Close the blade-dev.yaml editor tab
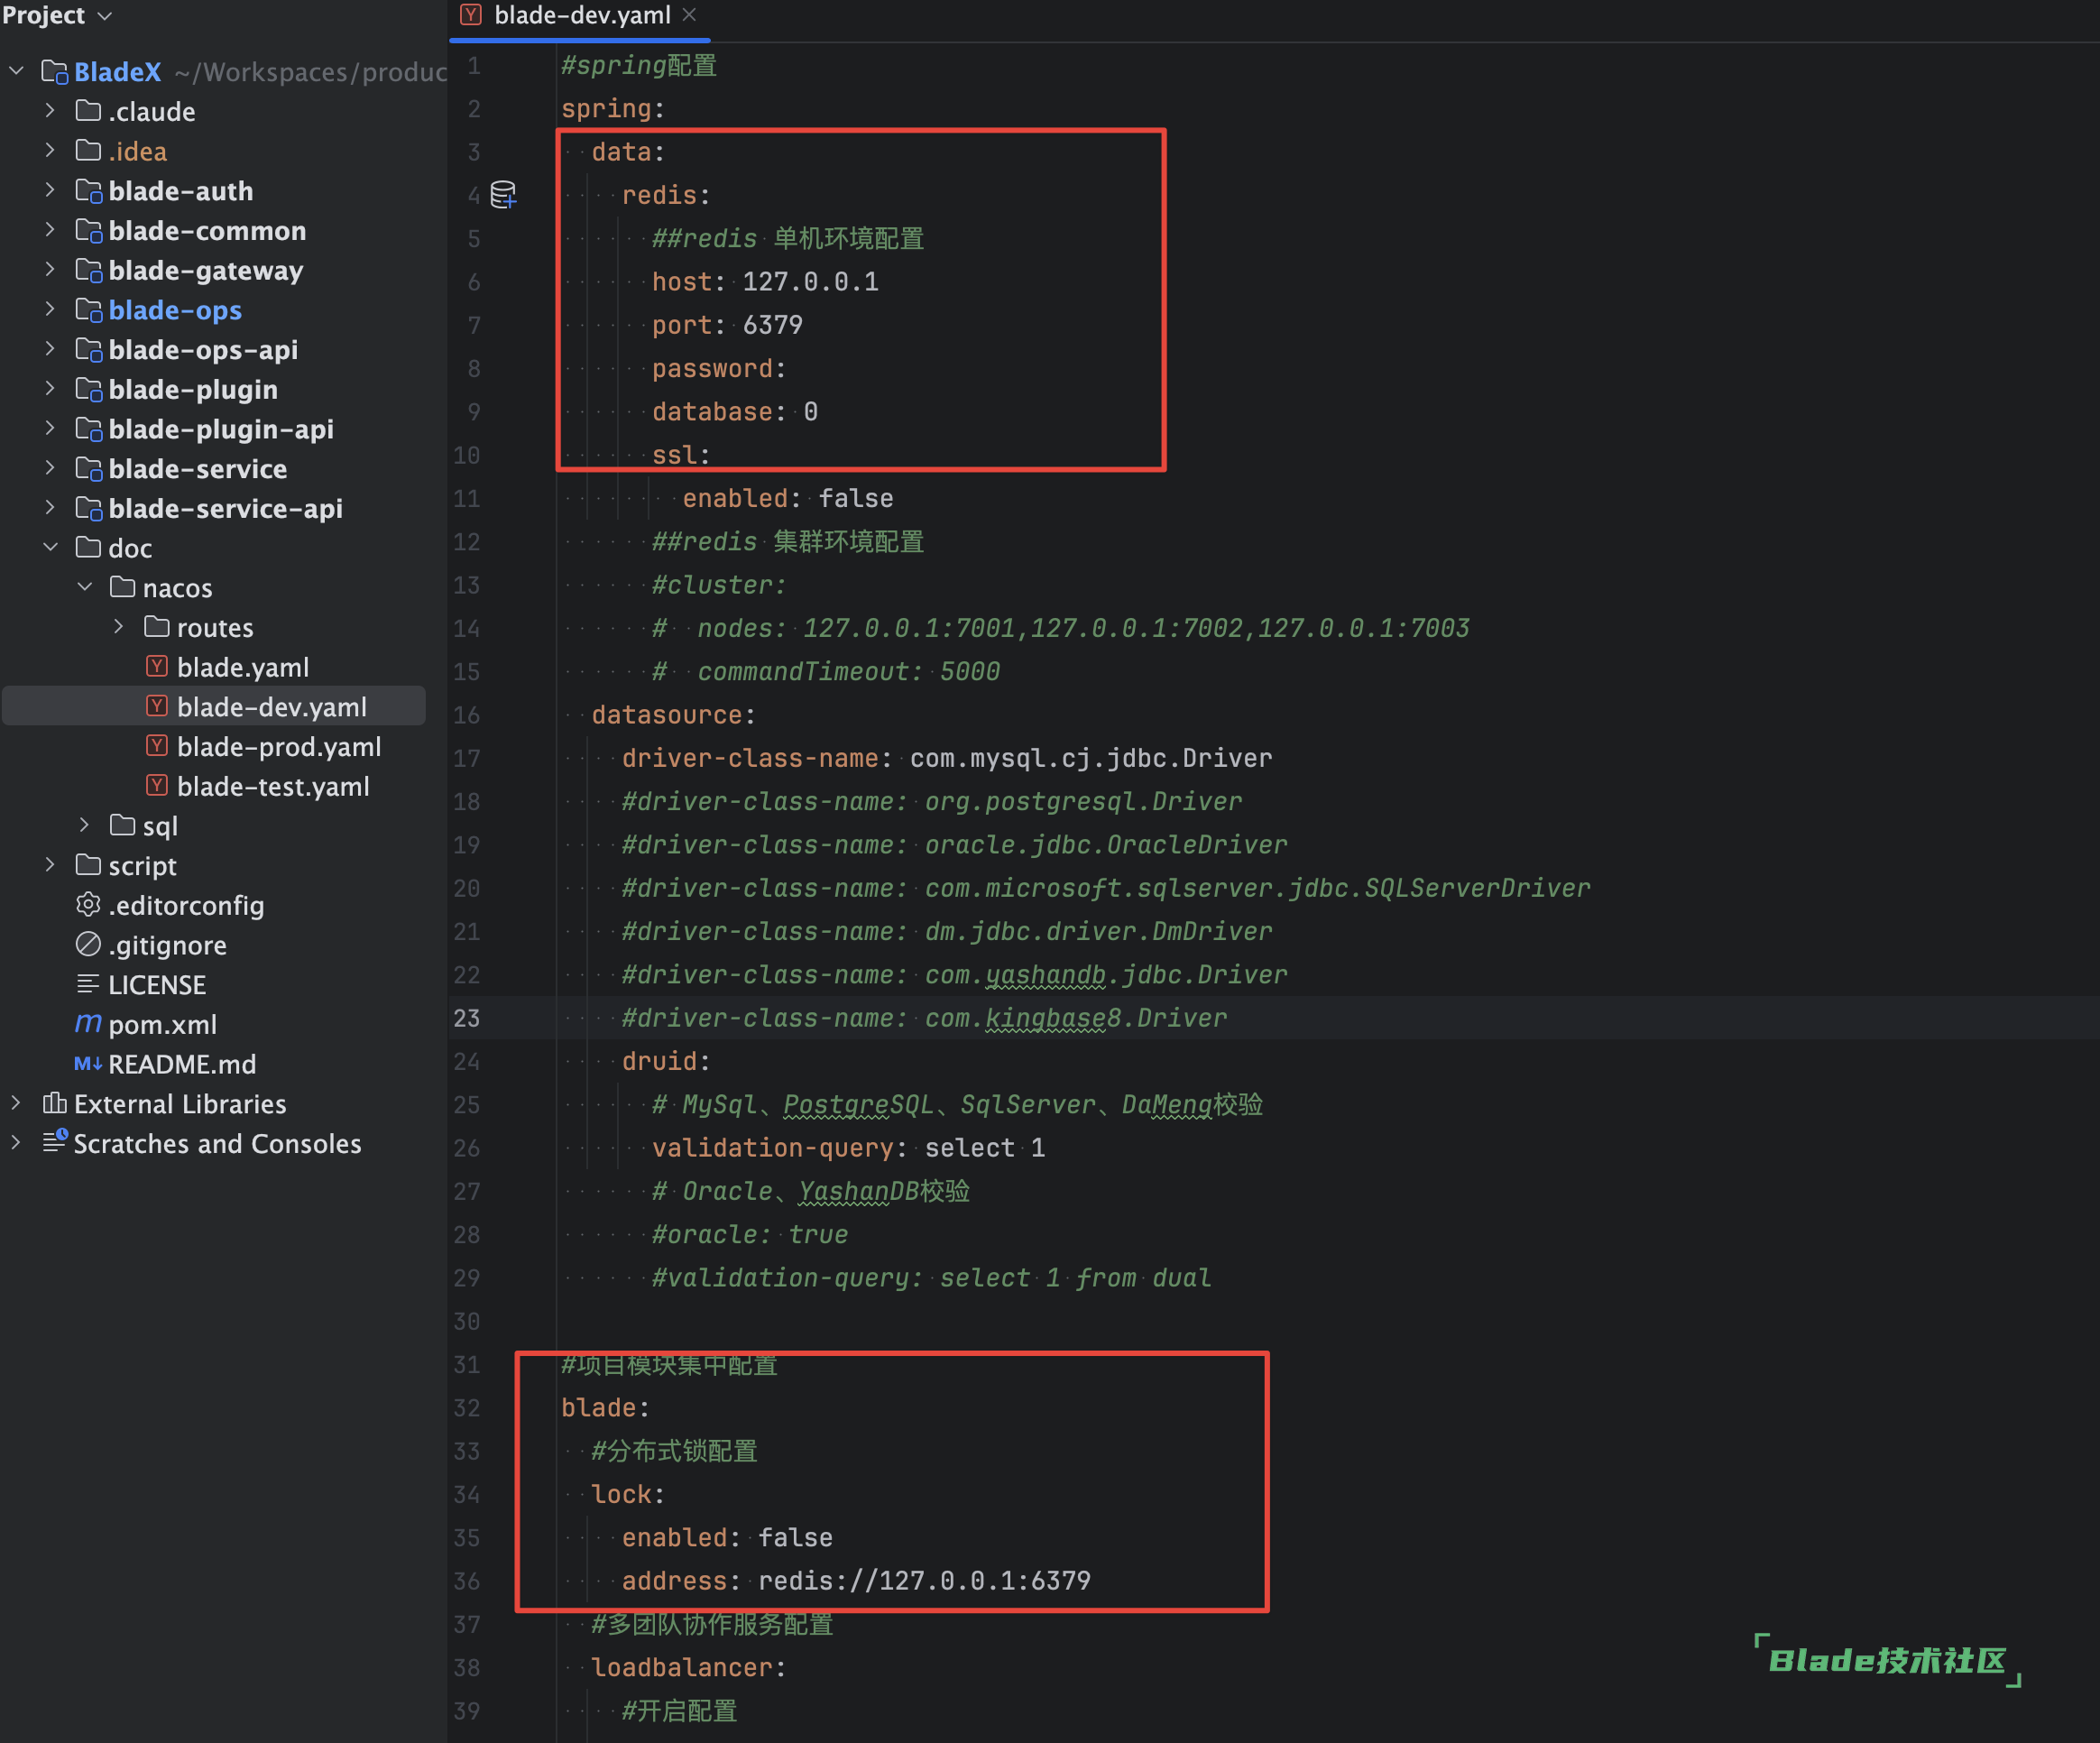This screenshot has width=2100, height=1743. [689, 15]
